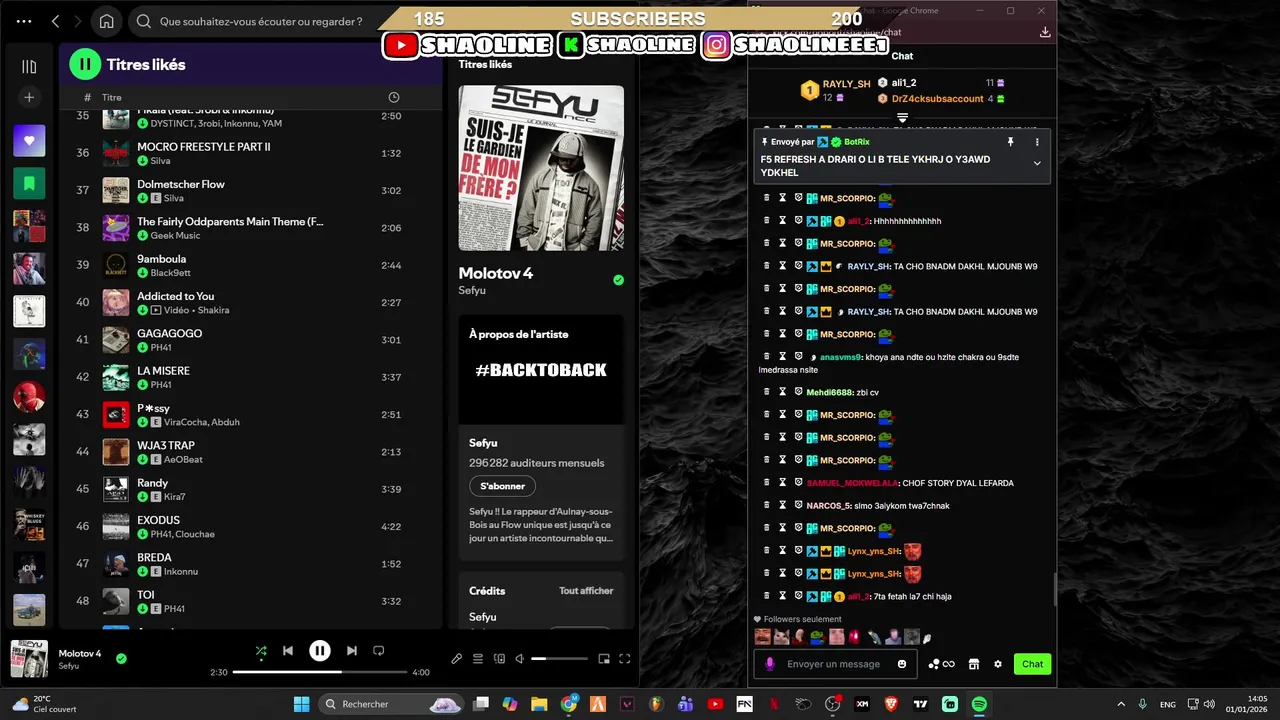Expand the pinned BotRix message chevron
The image size is (1280, 720).
click(x=1037, y=163)
